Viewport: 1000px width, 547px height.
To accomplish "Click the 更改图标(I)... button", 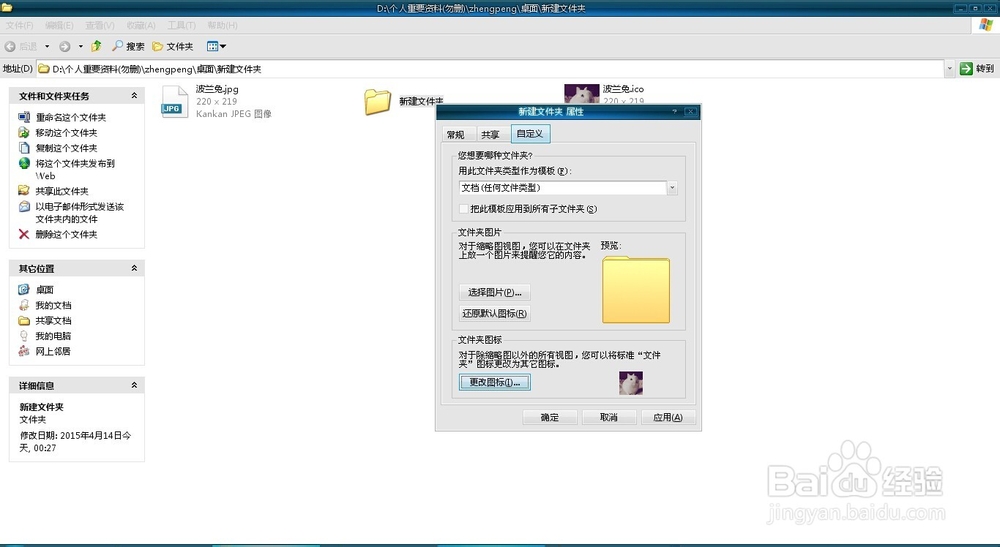I will click(495, 383).
